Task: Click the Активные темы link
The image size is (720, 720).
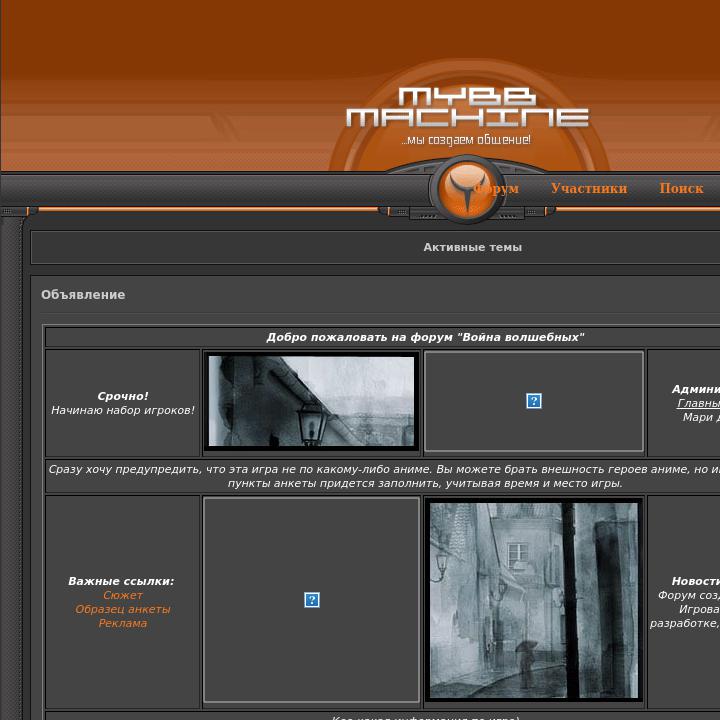Action: [x=472, y=247]
